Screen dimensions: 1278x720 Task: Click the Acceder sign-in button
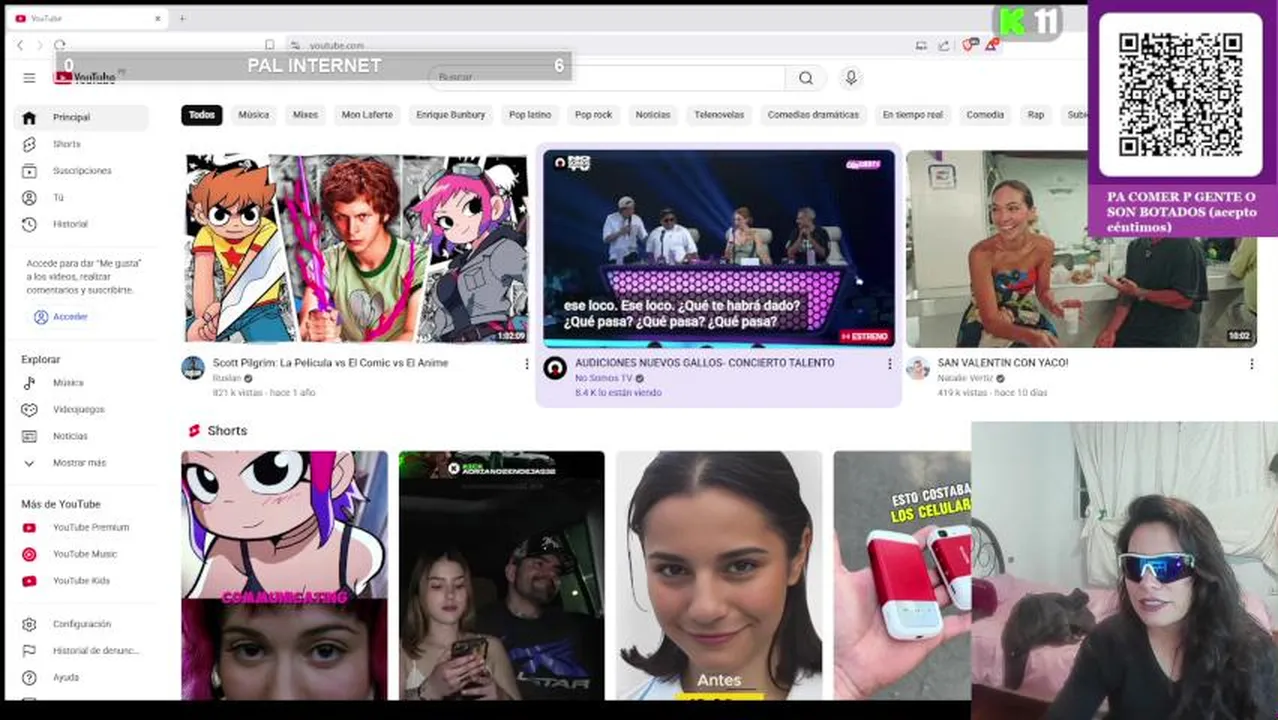[61, 317]
